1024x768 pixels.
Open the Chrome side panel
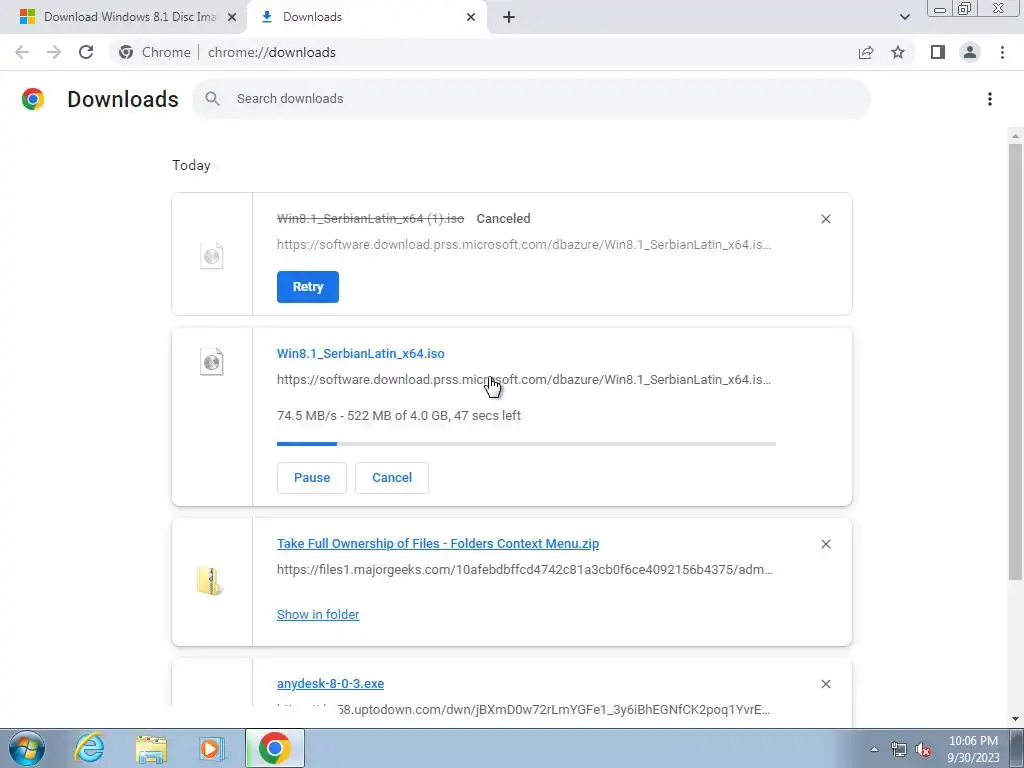[938, 52]
